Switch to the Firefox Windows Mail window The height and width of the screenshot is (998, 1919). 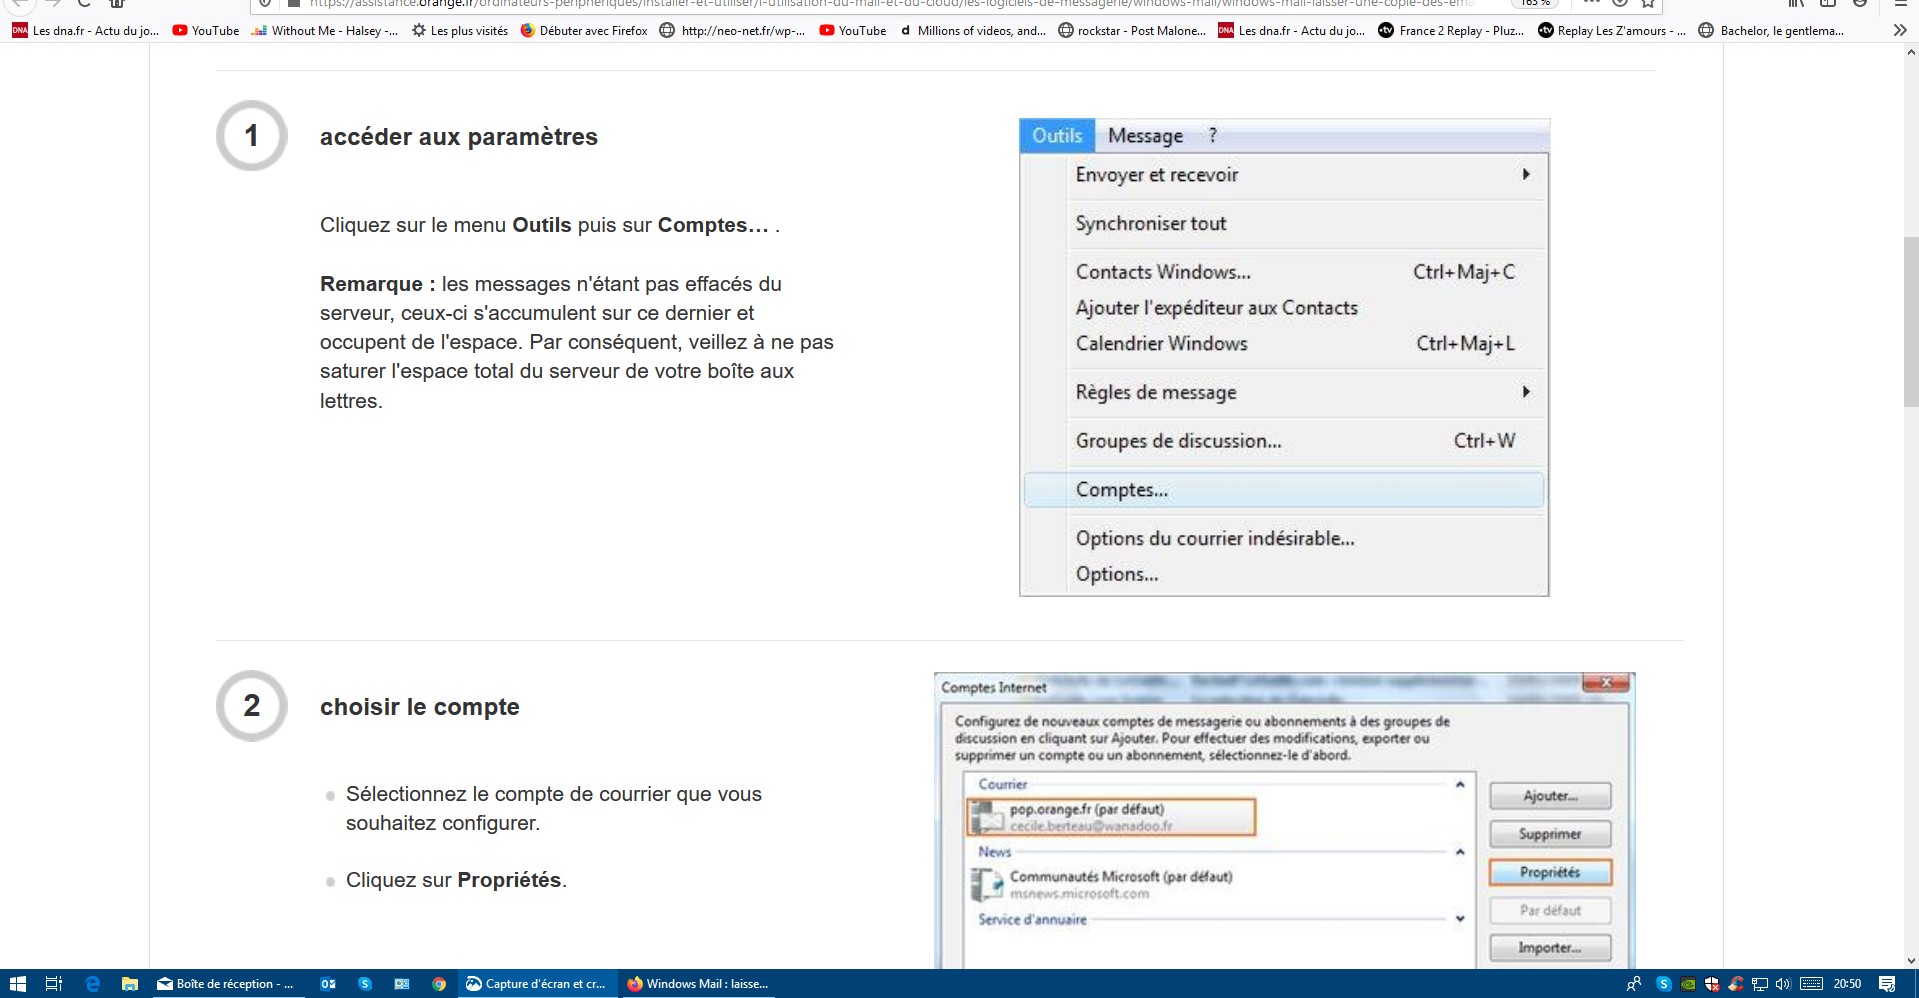(x=698, y=984)
